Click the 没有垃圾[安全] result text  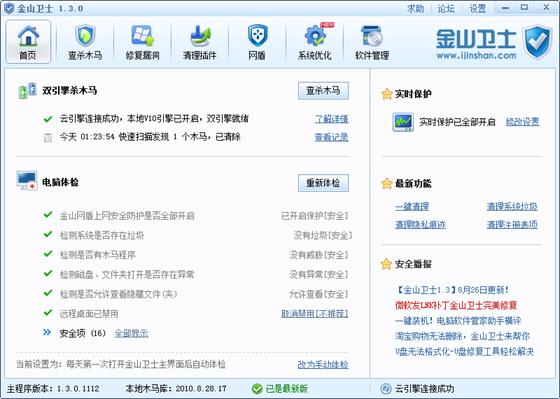point(323,235)
